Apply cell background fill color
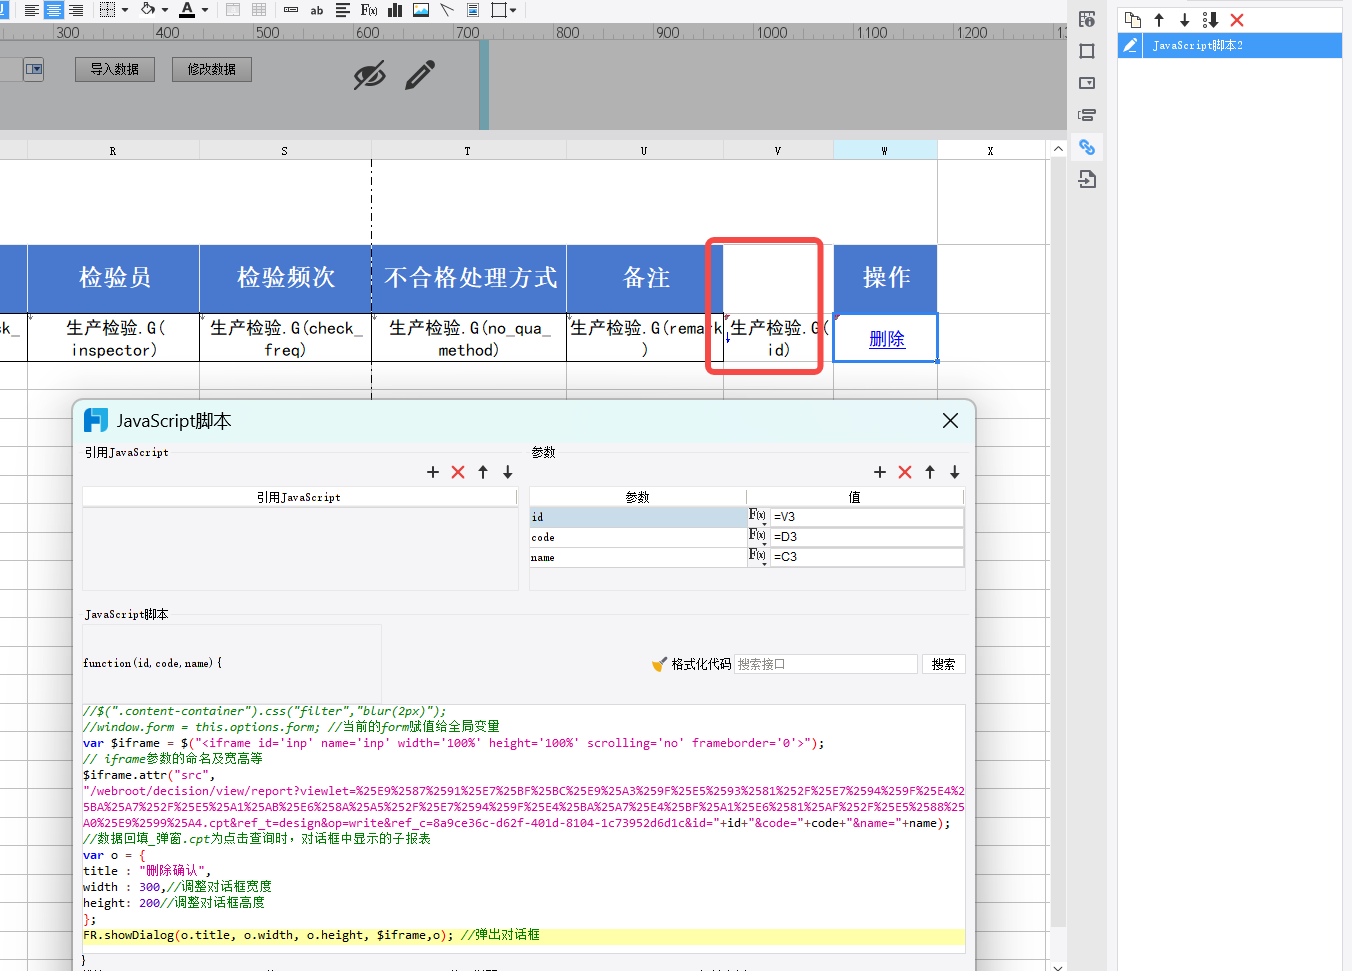The image size is (1352, 971). click(x=148, y=10)
